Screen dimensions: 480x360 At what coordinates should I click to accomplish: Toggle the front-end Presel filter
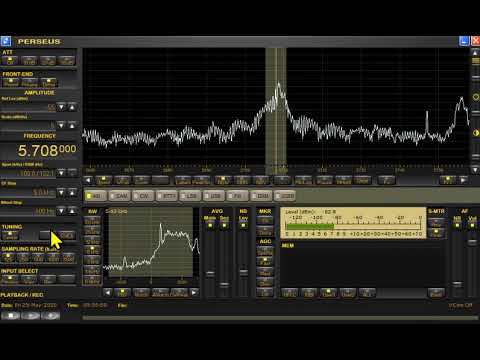click(11, 82)
